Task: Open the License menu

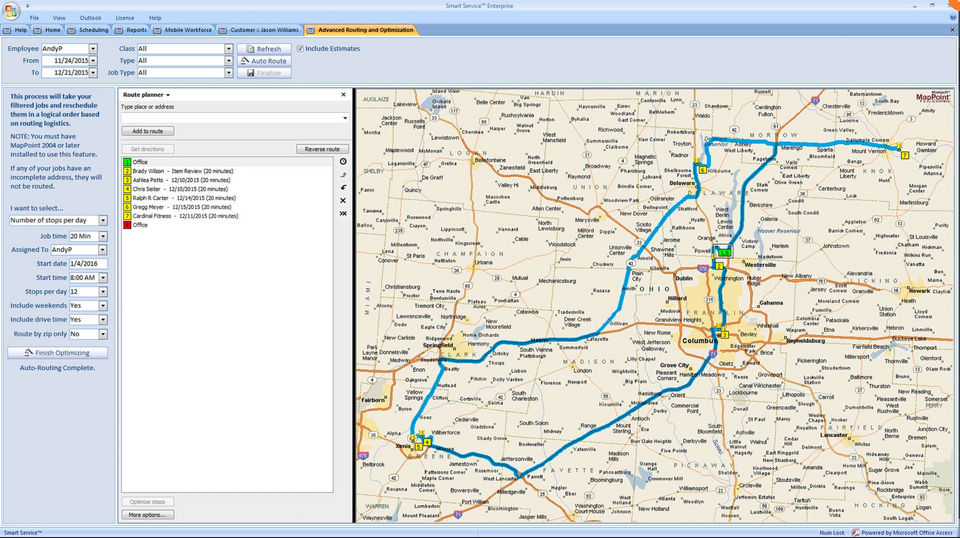Action: (125, 18)
